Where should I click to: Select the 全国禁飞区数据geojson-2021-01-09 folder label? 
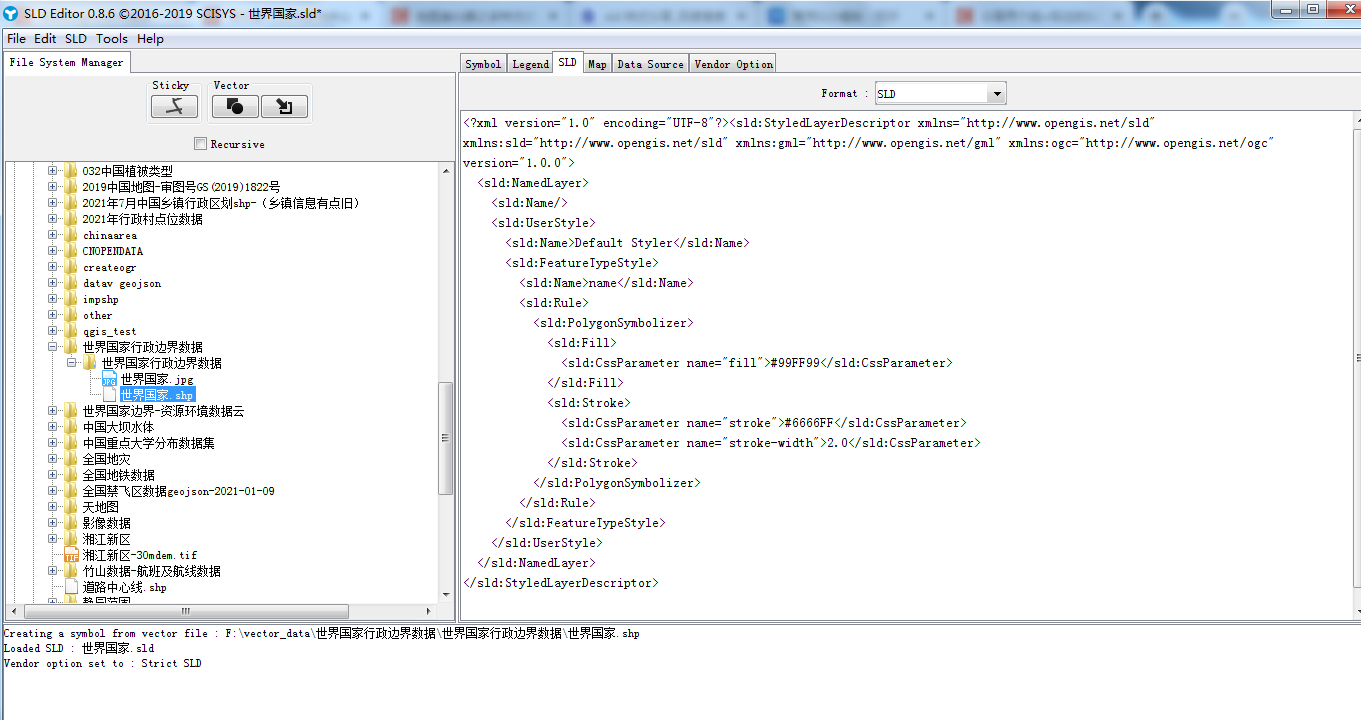[x=178, y=491]
